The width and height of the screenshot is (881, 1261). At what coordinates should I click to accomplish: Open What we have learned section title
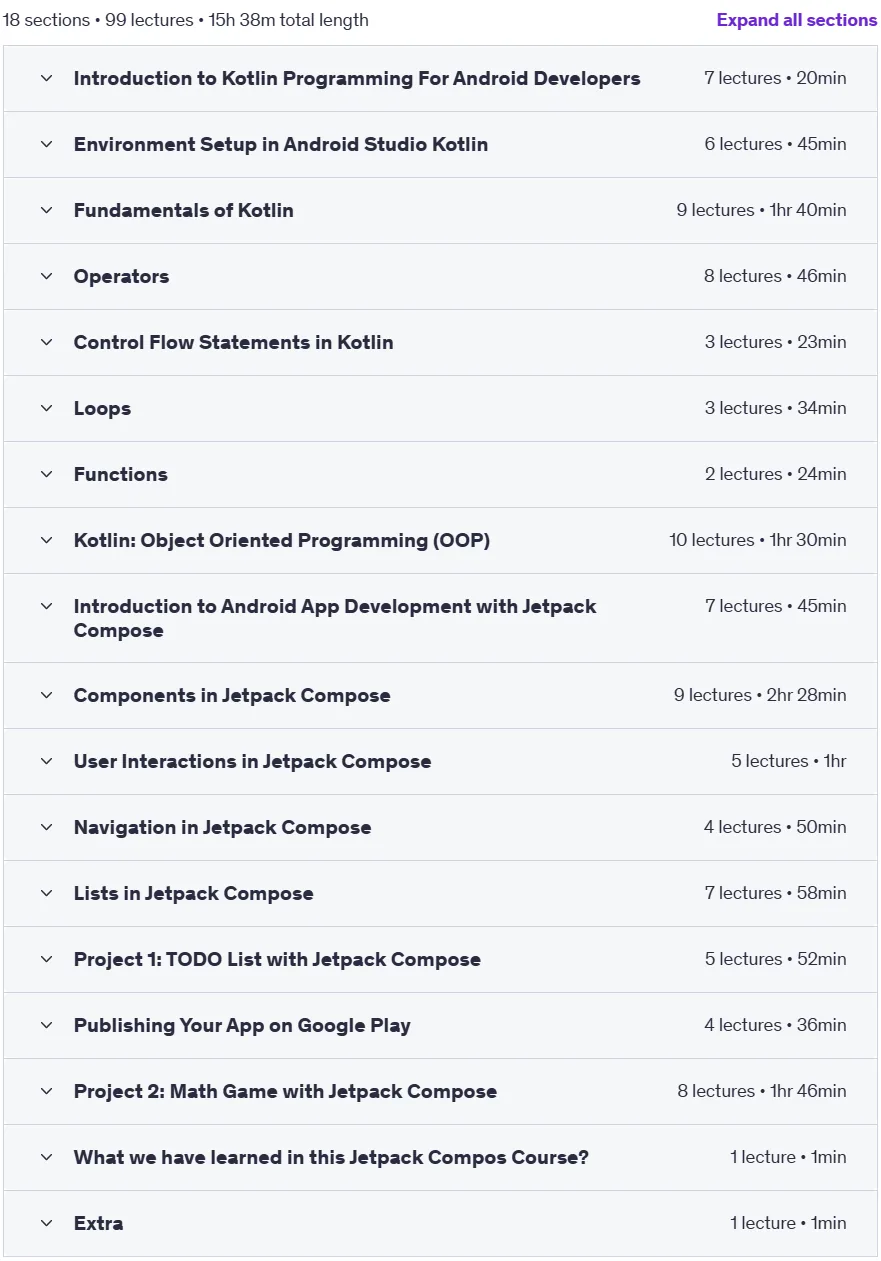(331, 1157)
